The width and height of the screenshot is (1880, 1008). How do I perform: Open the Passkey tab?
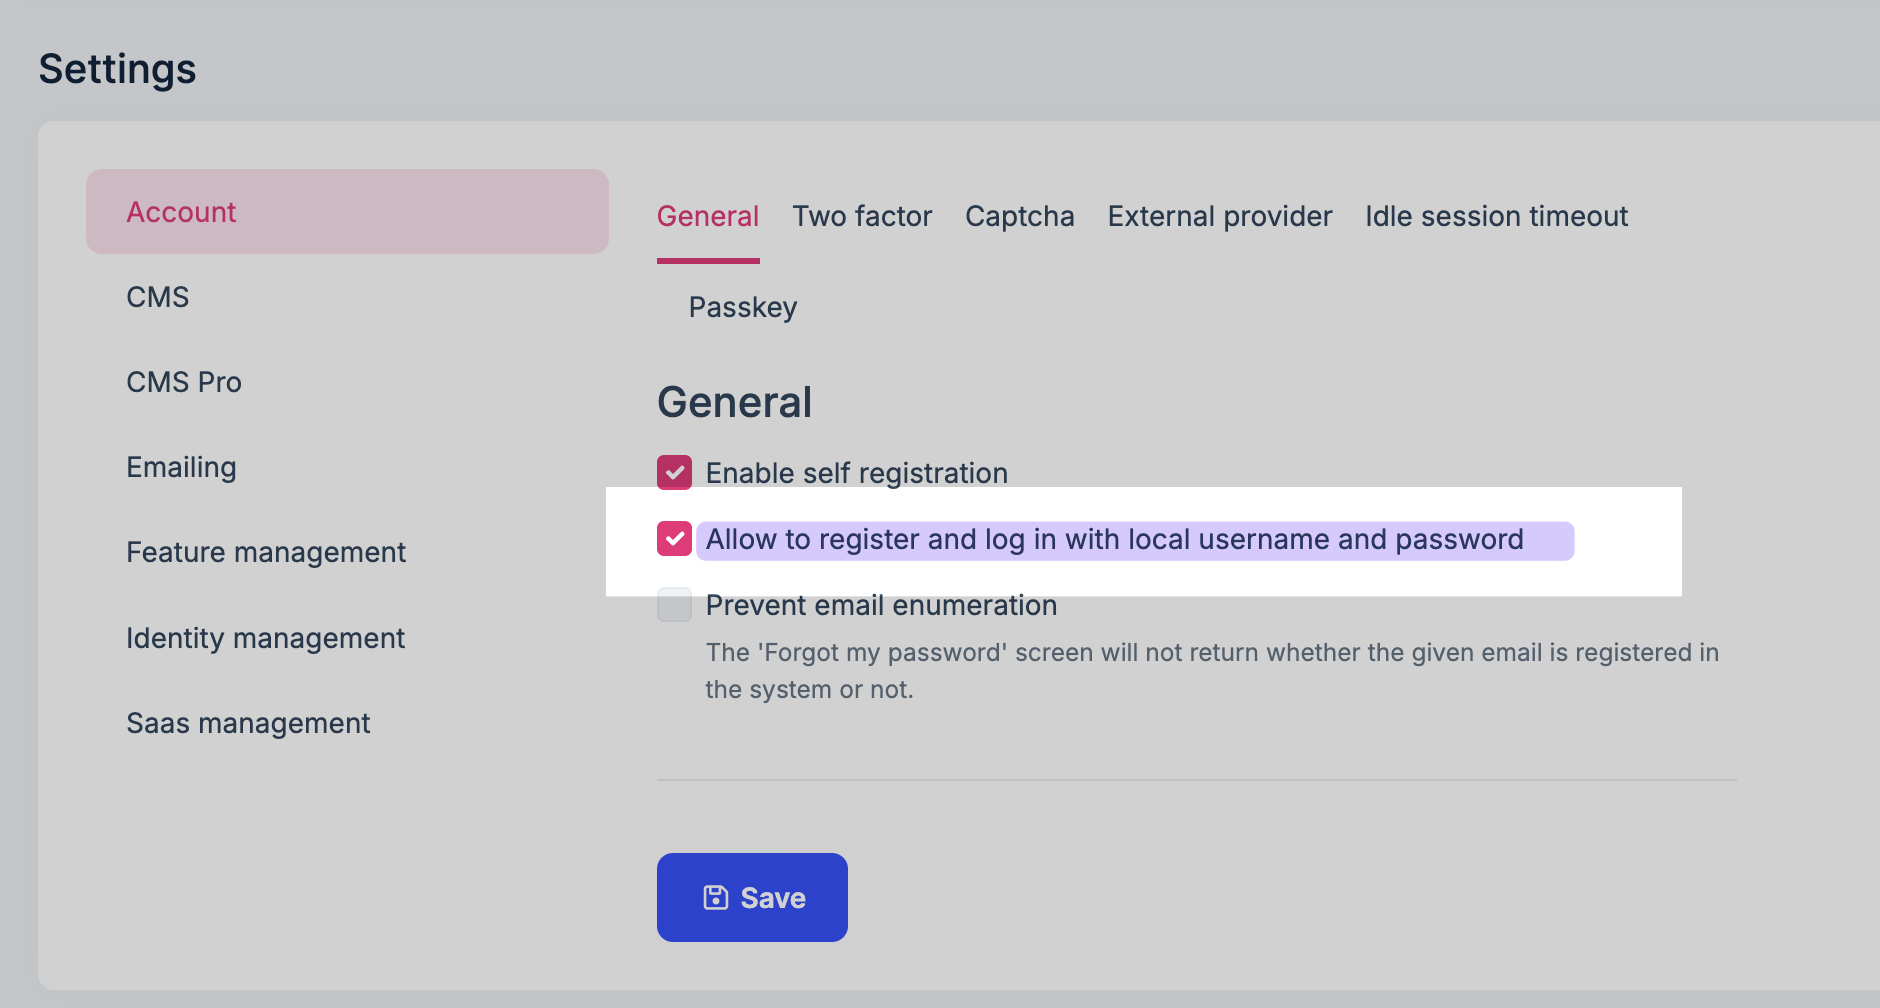pos(743,308)
